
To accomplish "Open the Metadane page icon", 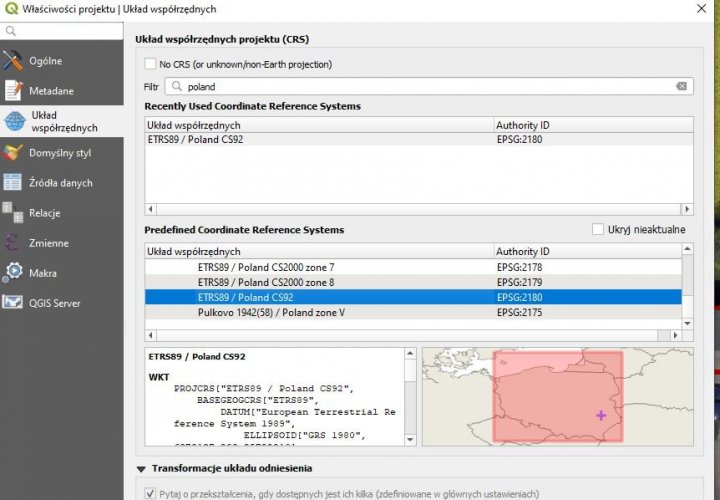I will 13,91.
